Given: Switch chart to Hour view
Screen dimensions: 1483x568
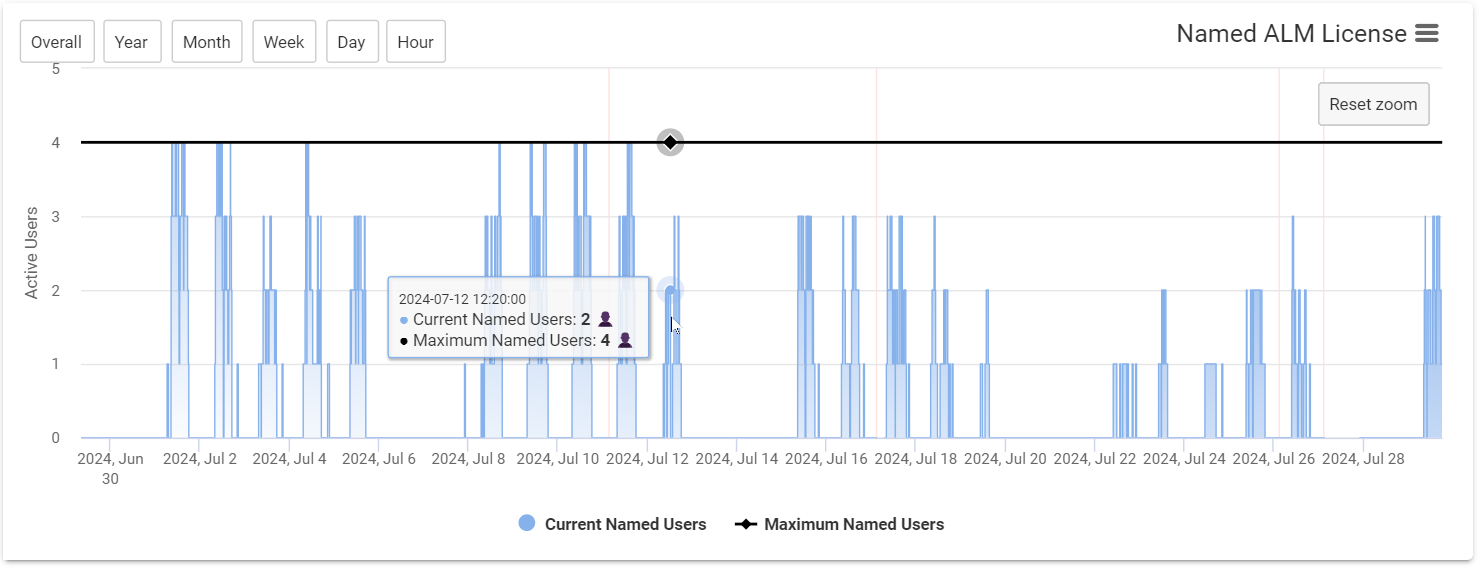Looking at the screenshot, I should (415, 42).
